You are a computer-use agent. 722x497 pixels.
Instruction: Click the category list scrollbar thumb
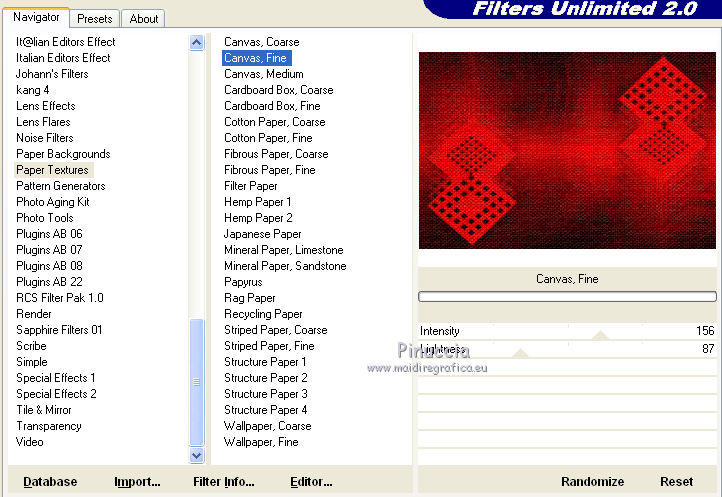[x=197, y=382]
